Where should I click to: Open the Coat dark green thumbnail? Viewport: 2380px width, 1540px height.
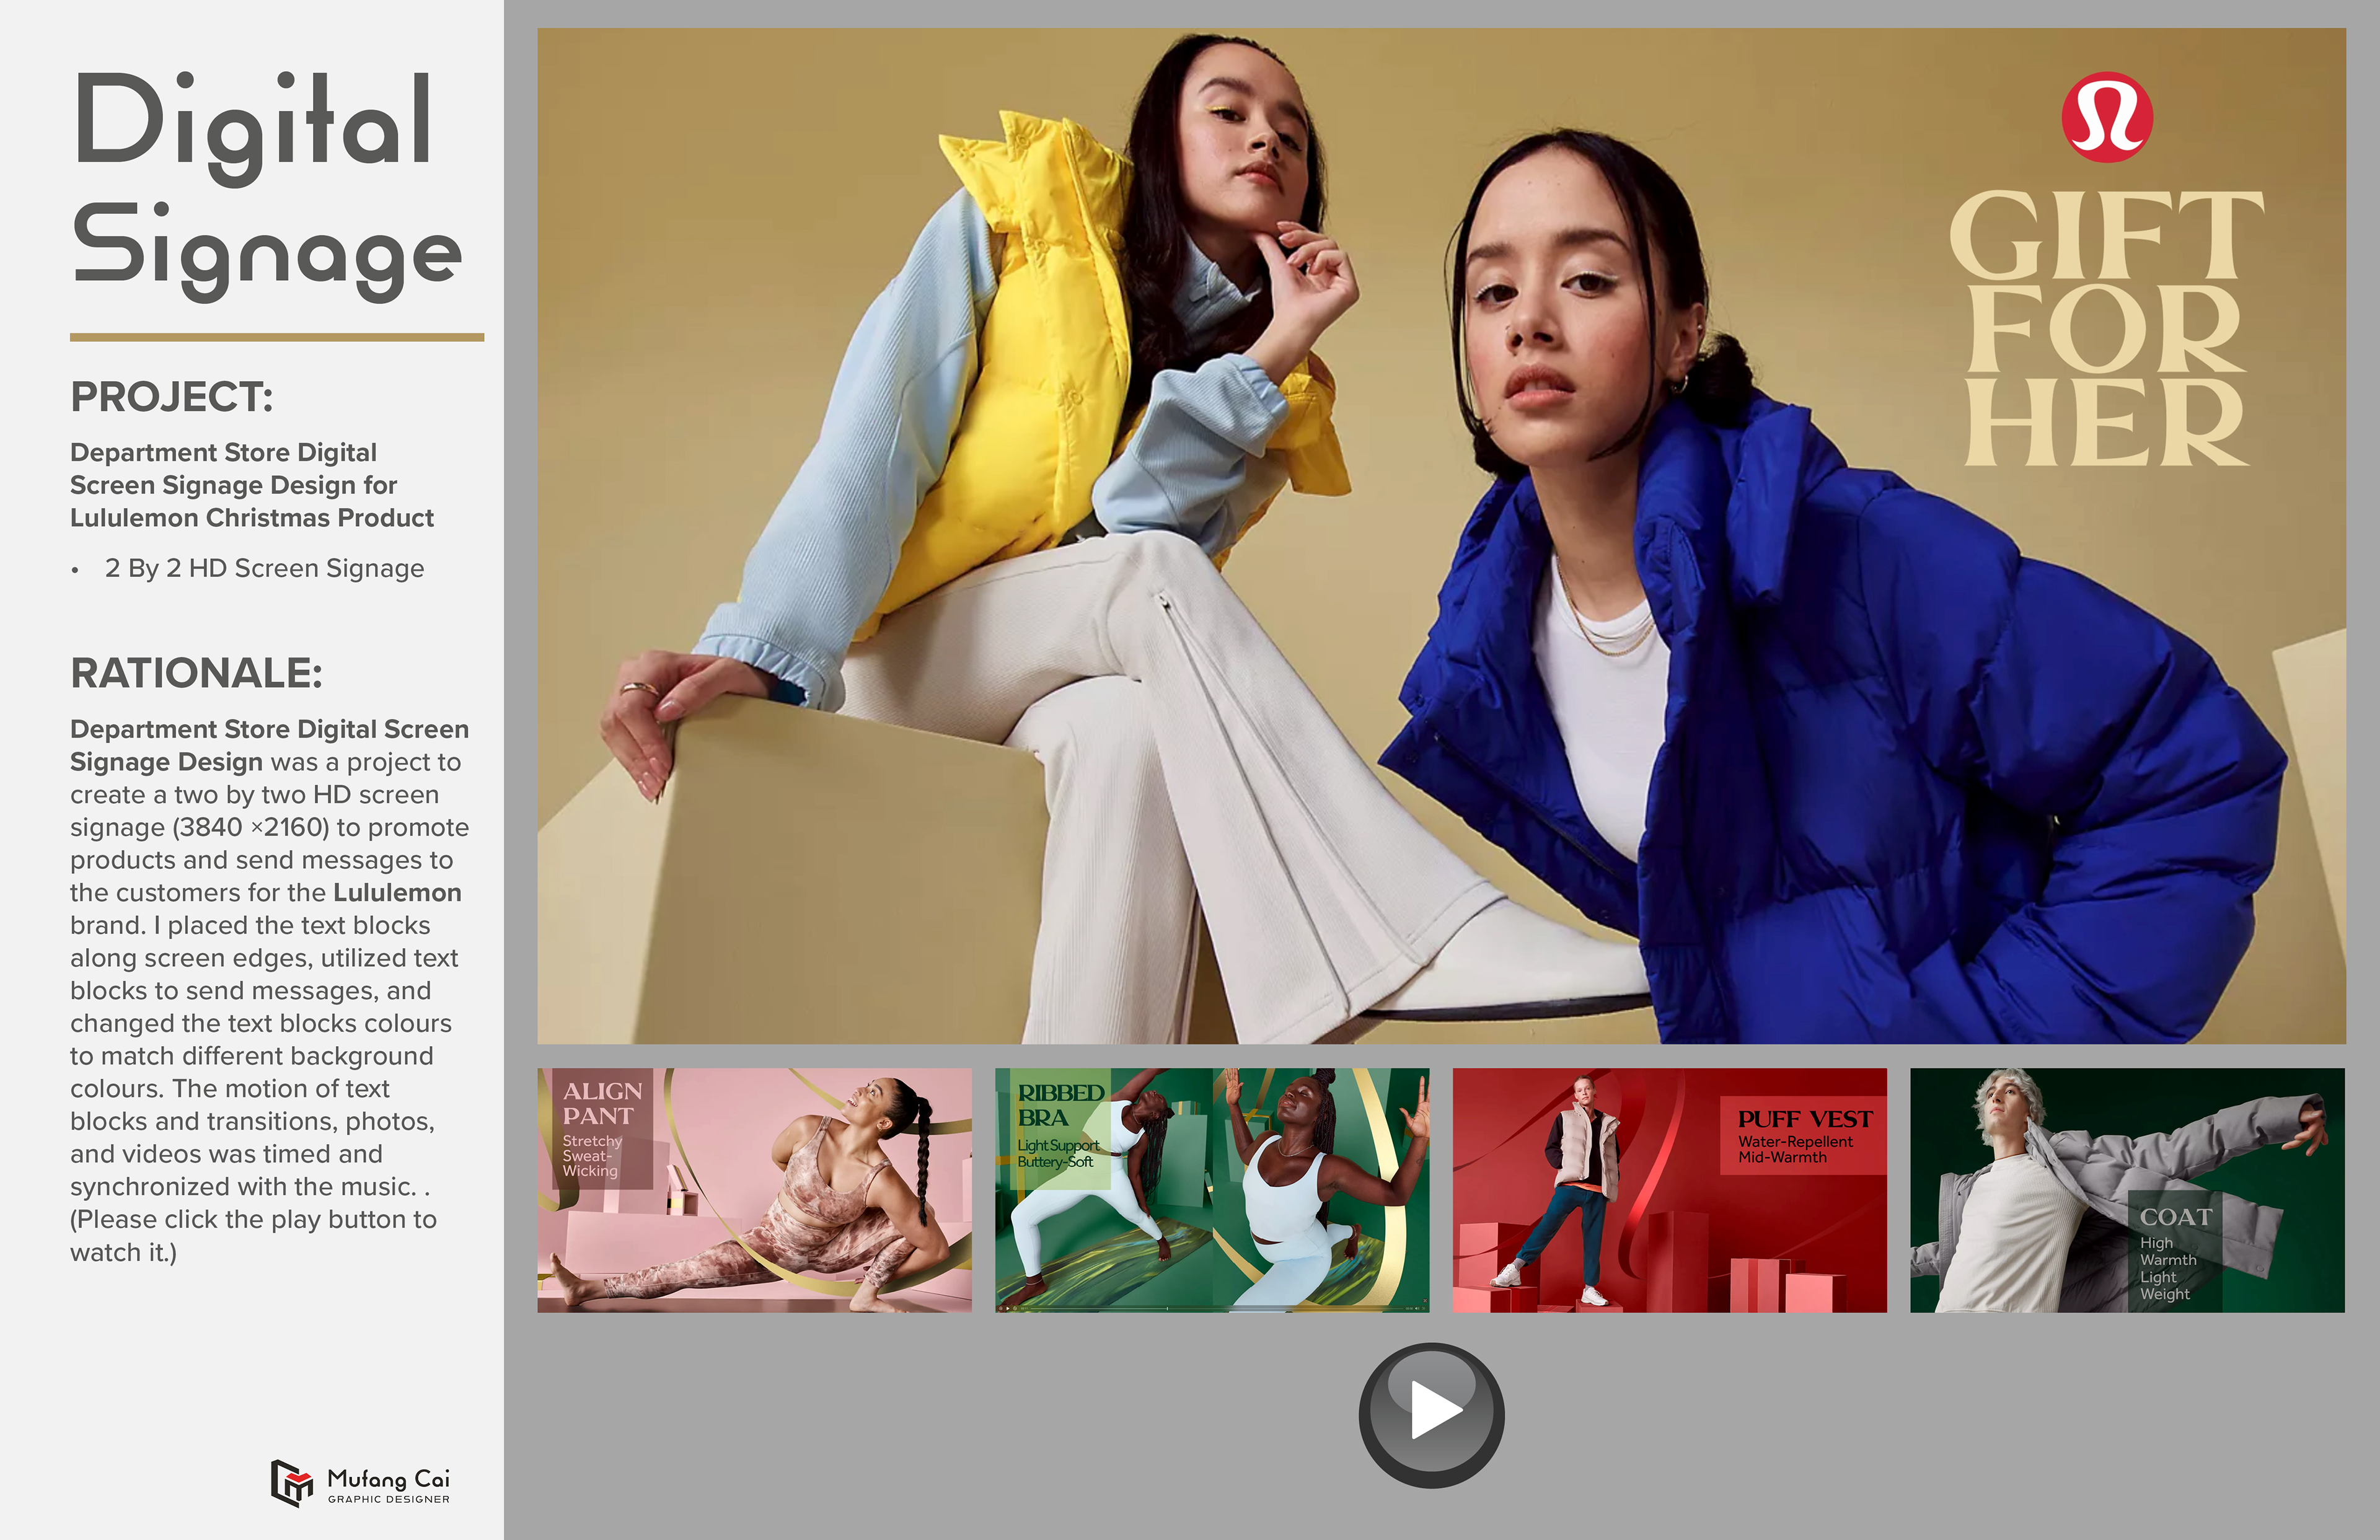tap(2127, 1190)
